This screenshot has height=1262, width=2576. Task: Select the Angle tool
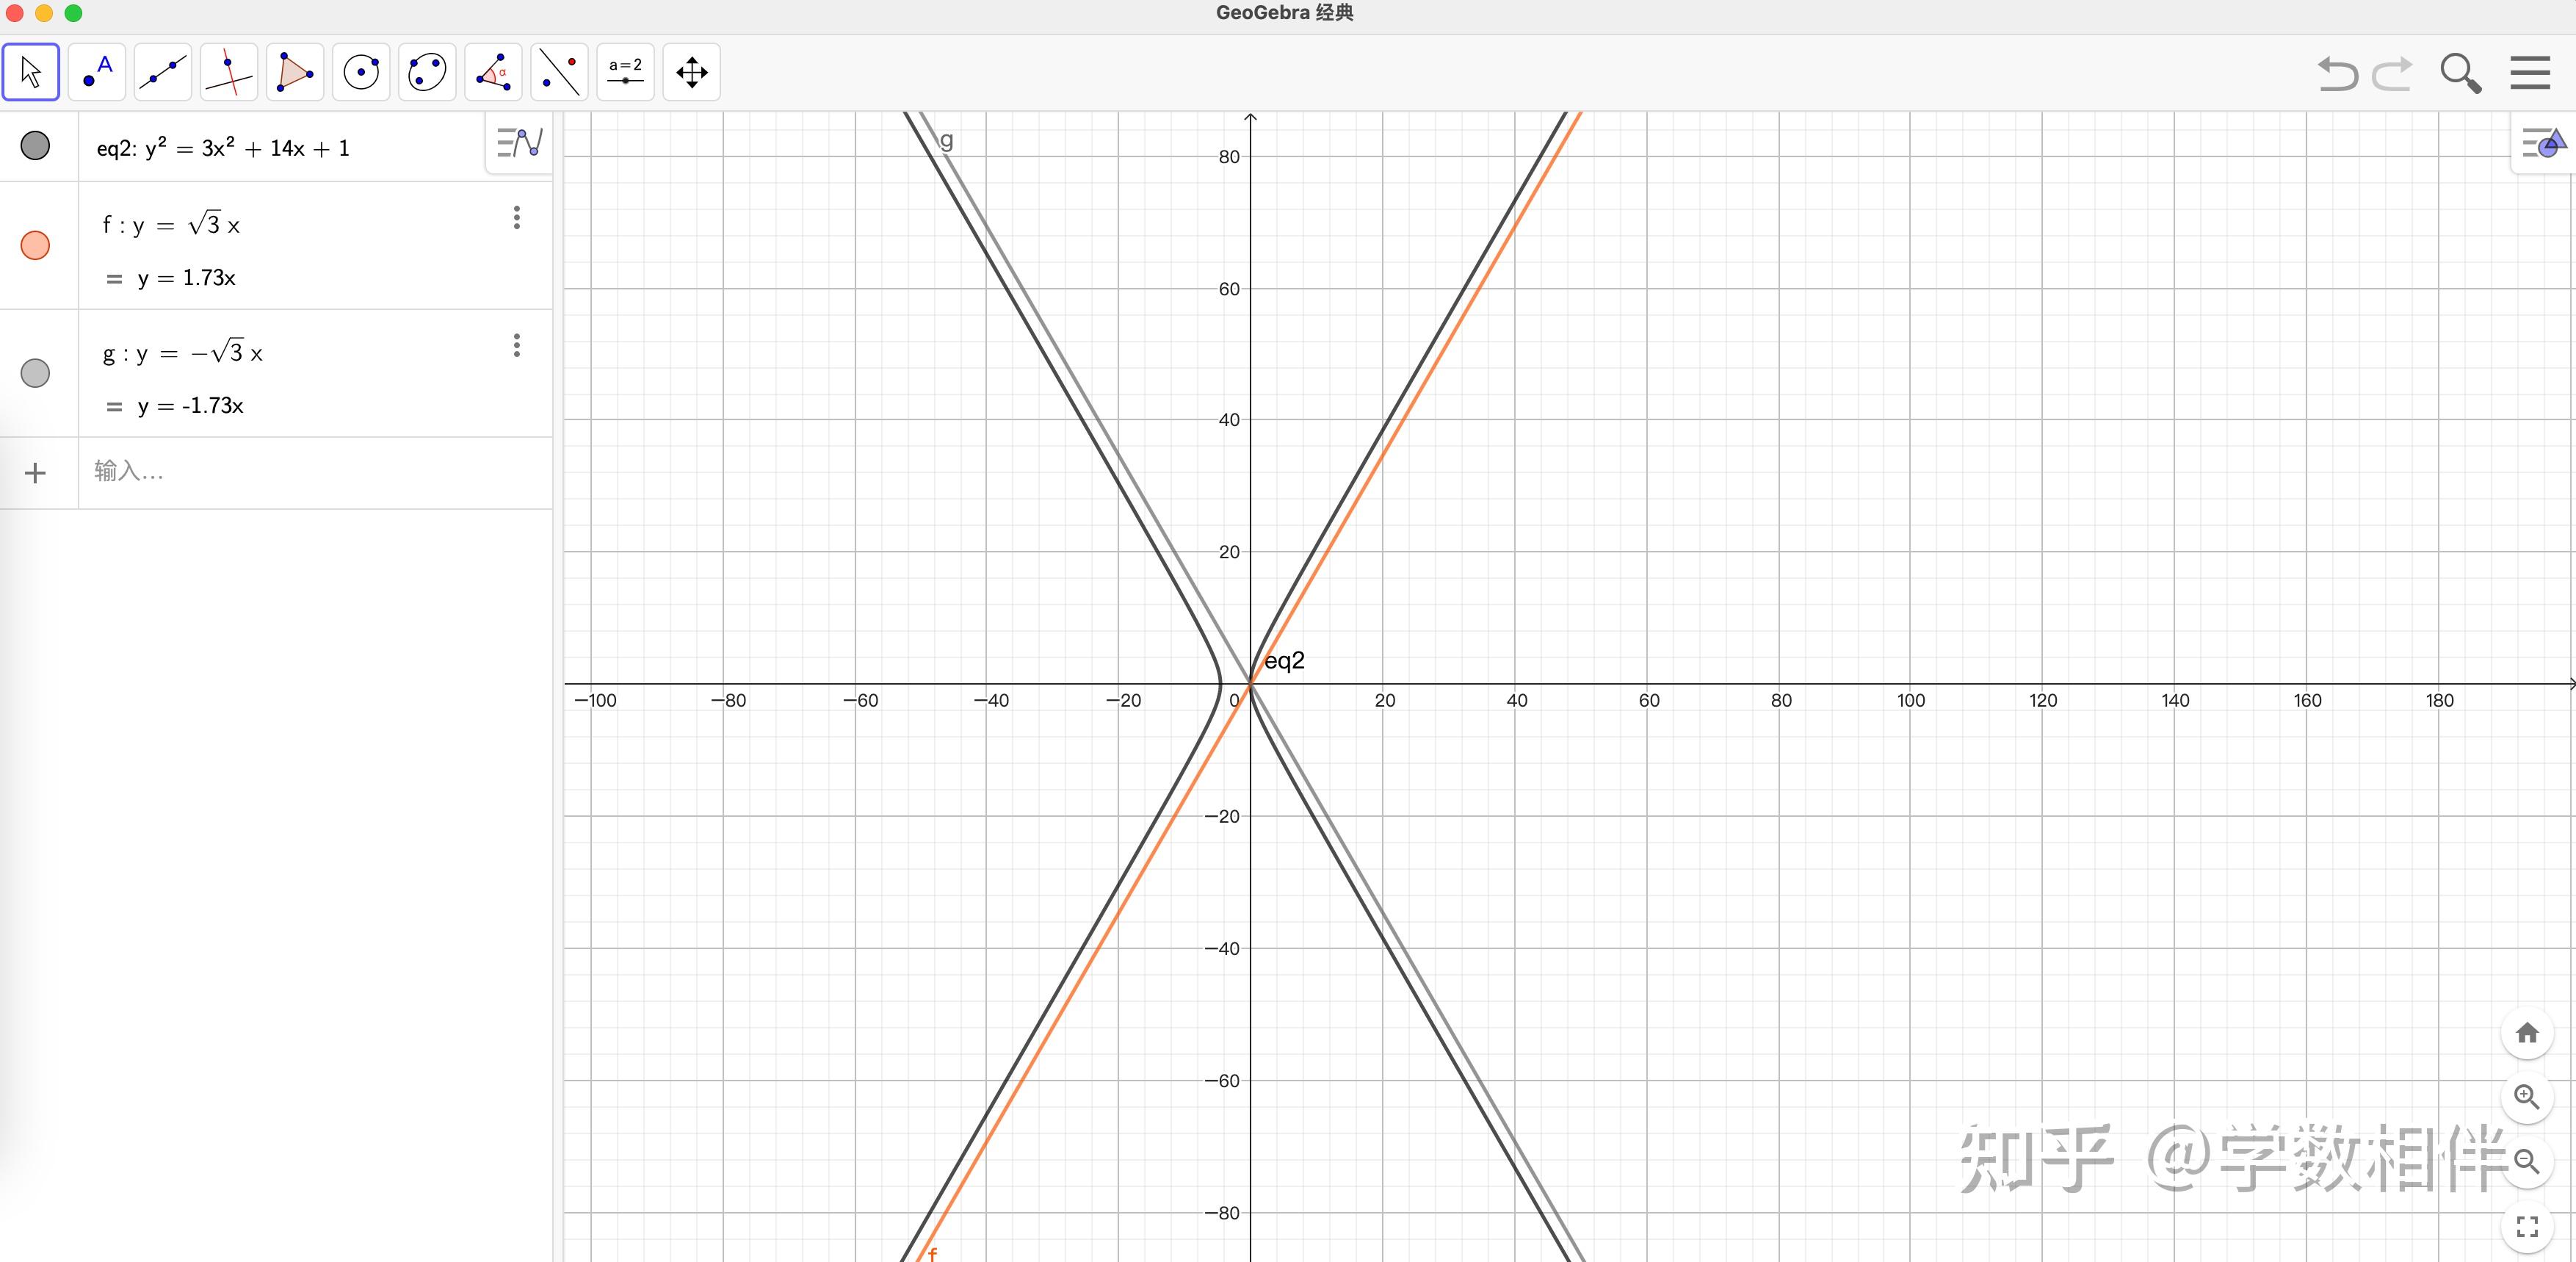[x=493, y=72]
